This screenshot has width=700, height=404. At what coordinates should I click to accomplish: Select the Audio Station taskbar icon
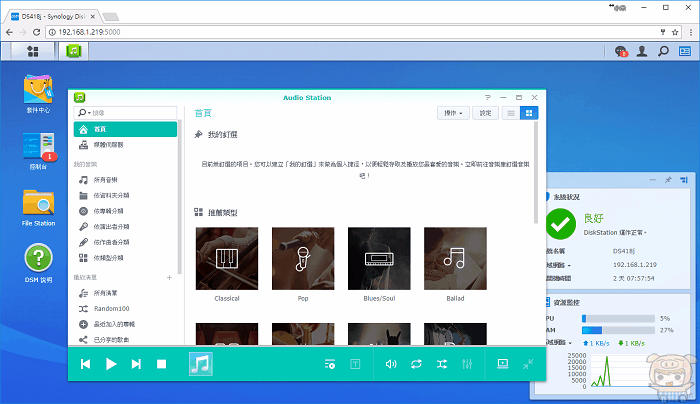coord(74,51)
